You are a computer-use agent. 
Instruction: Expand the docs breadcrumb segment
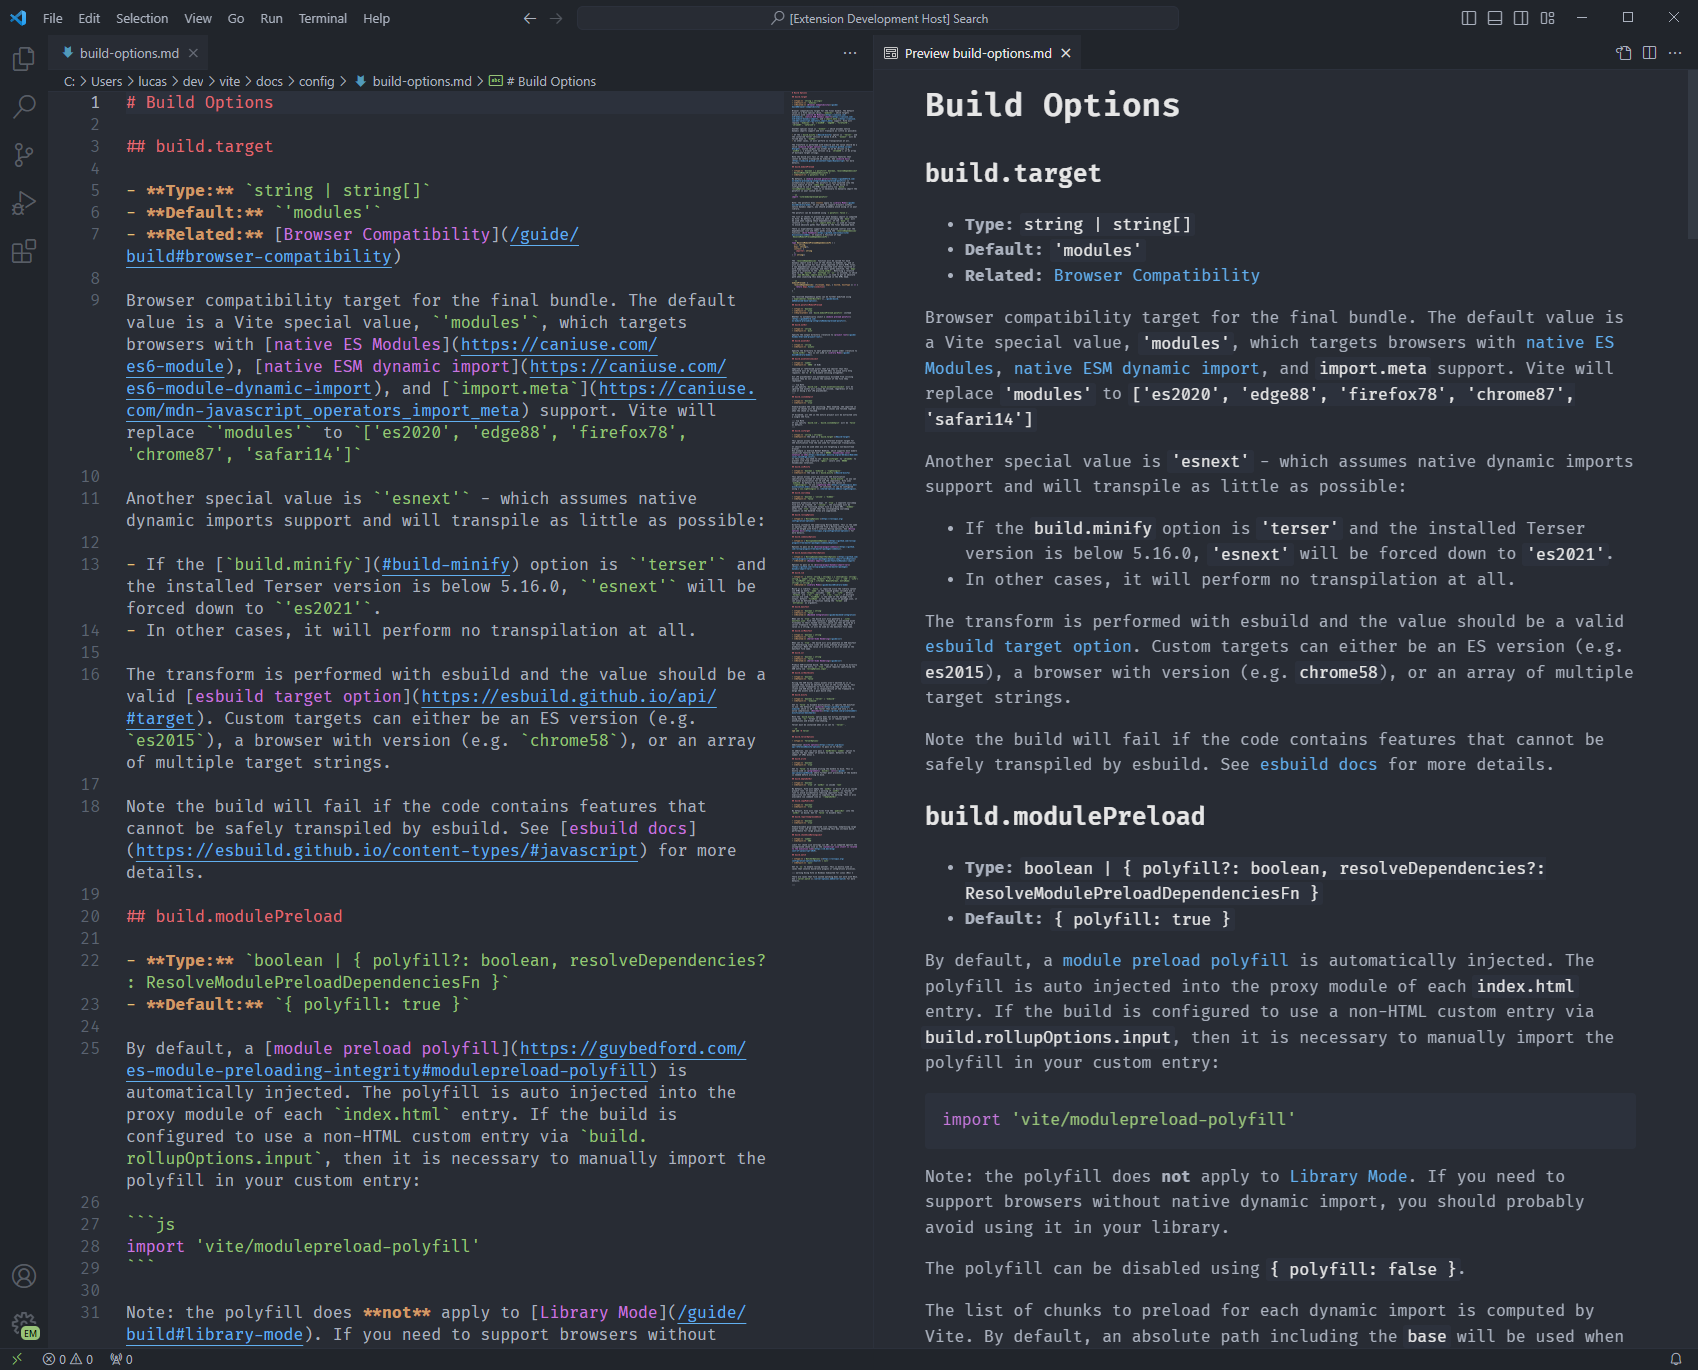[x=269, y=81]
